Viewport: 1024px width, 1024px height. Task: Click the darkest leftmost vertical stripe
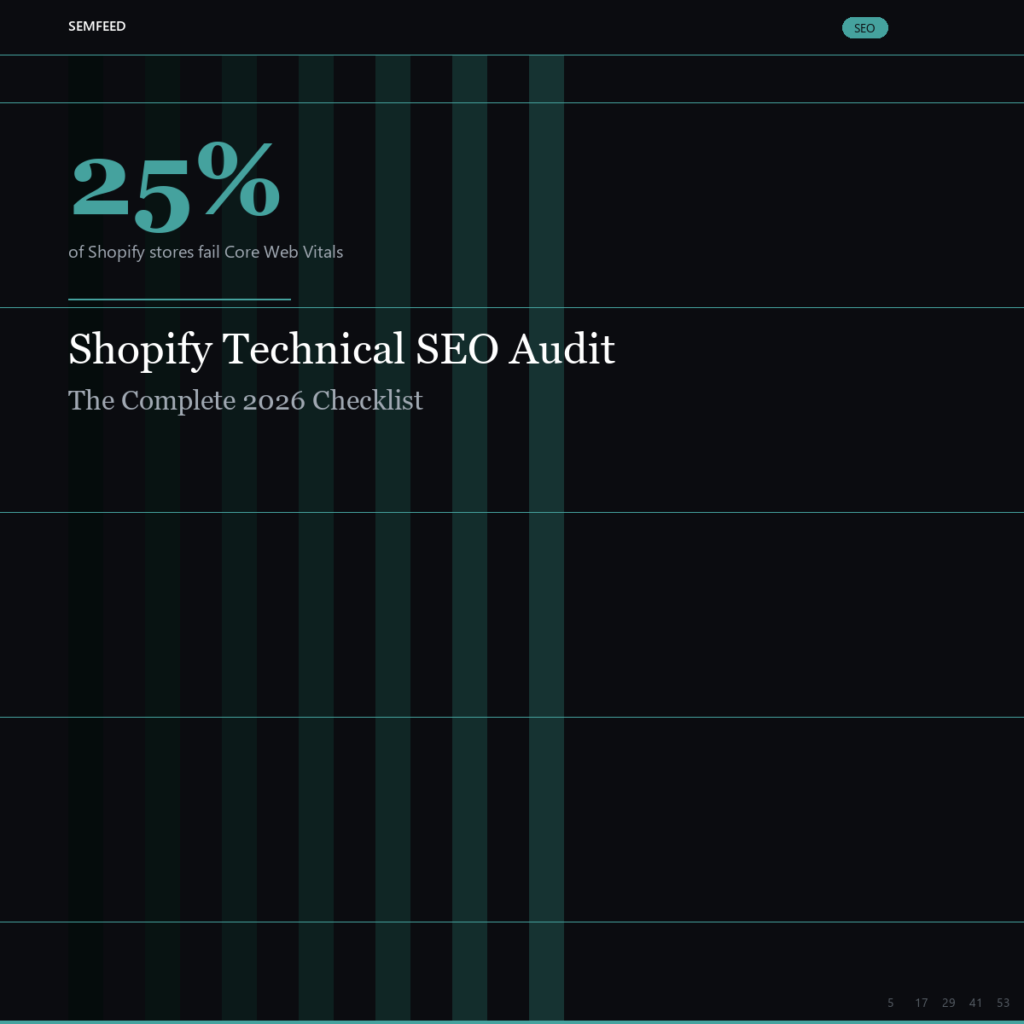pos(85,538)
